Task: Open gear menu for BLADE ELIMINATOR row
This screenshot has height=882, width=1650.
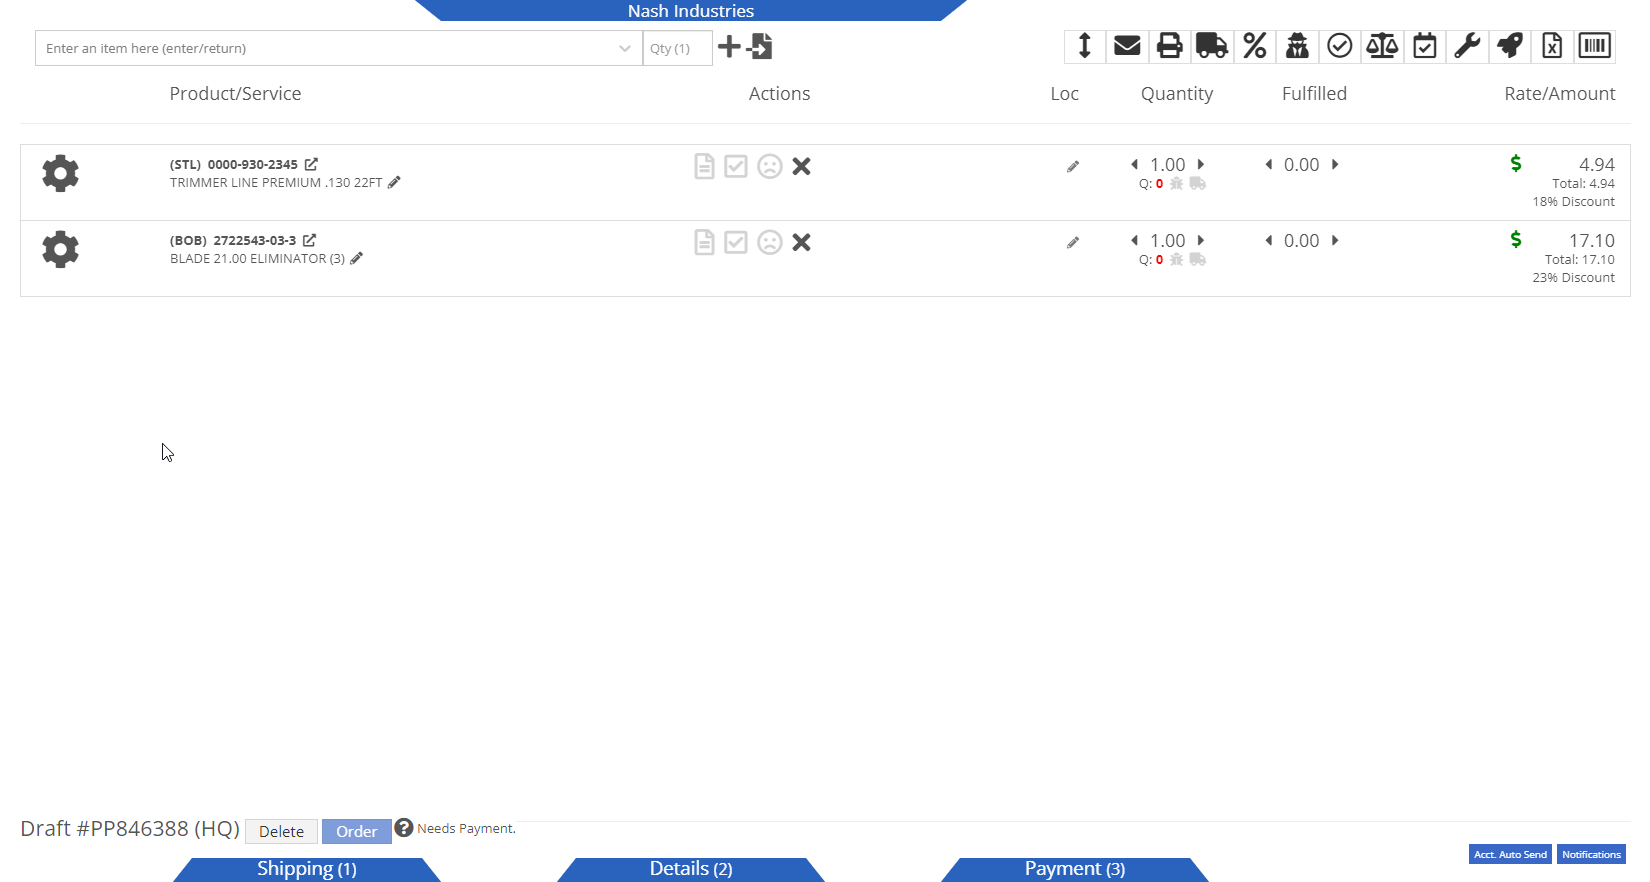Action: [60, 249]
